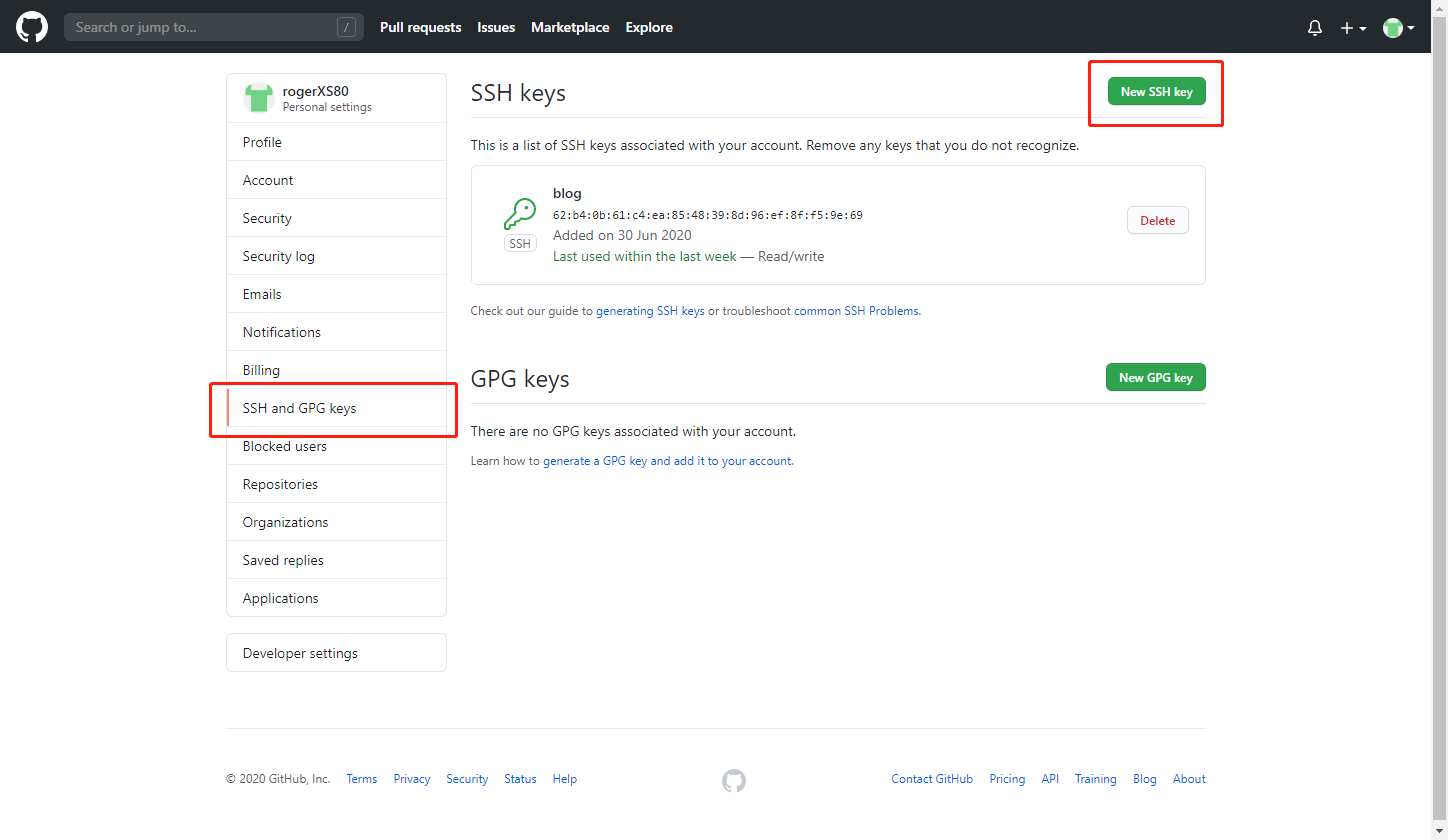Open Applications settings in sidebar
The width and height of the screenshot is (1448, 840).
[336, 598]
